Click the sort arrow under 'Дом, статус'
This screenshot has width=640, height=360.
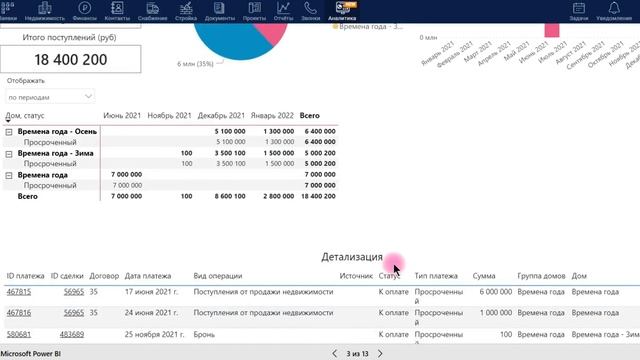click(x=8, y=120)
